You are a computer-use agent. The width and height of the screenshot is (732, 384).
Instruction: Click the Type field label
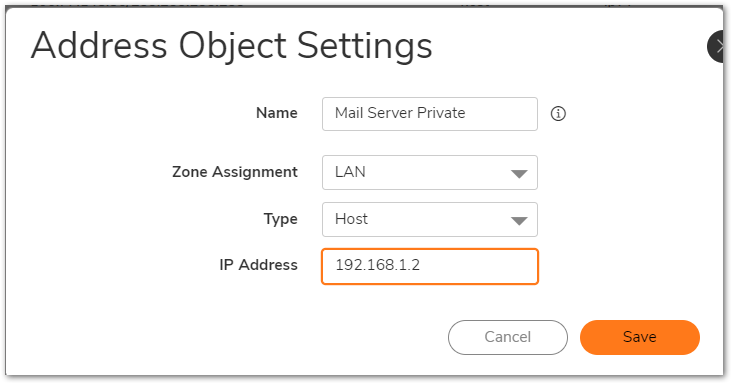pos(281,219)
